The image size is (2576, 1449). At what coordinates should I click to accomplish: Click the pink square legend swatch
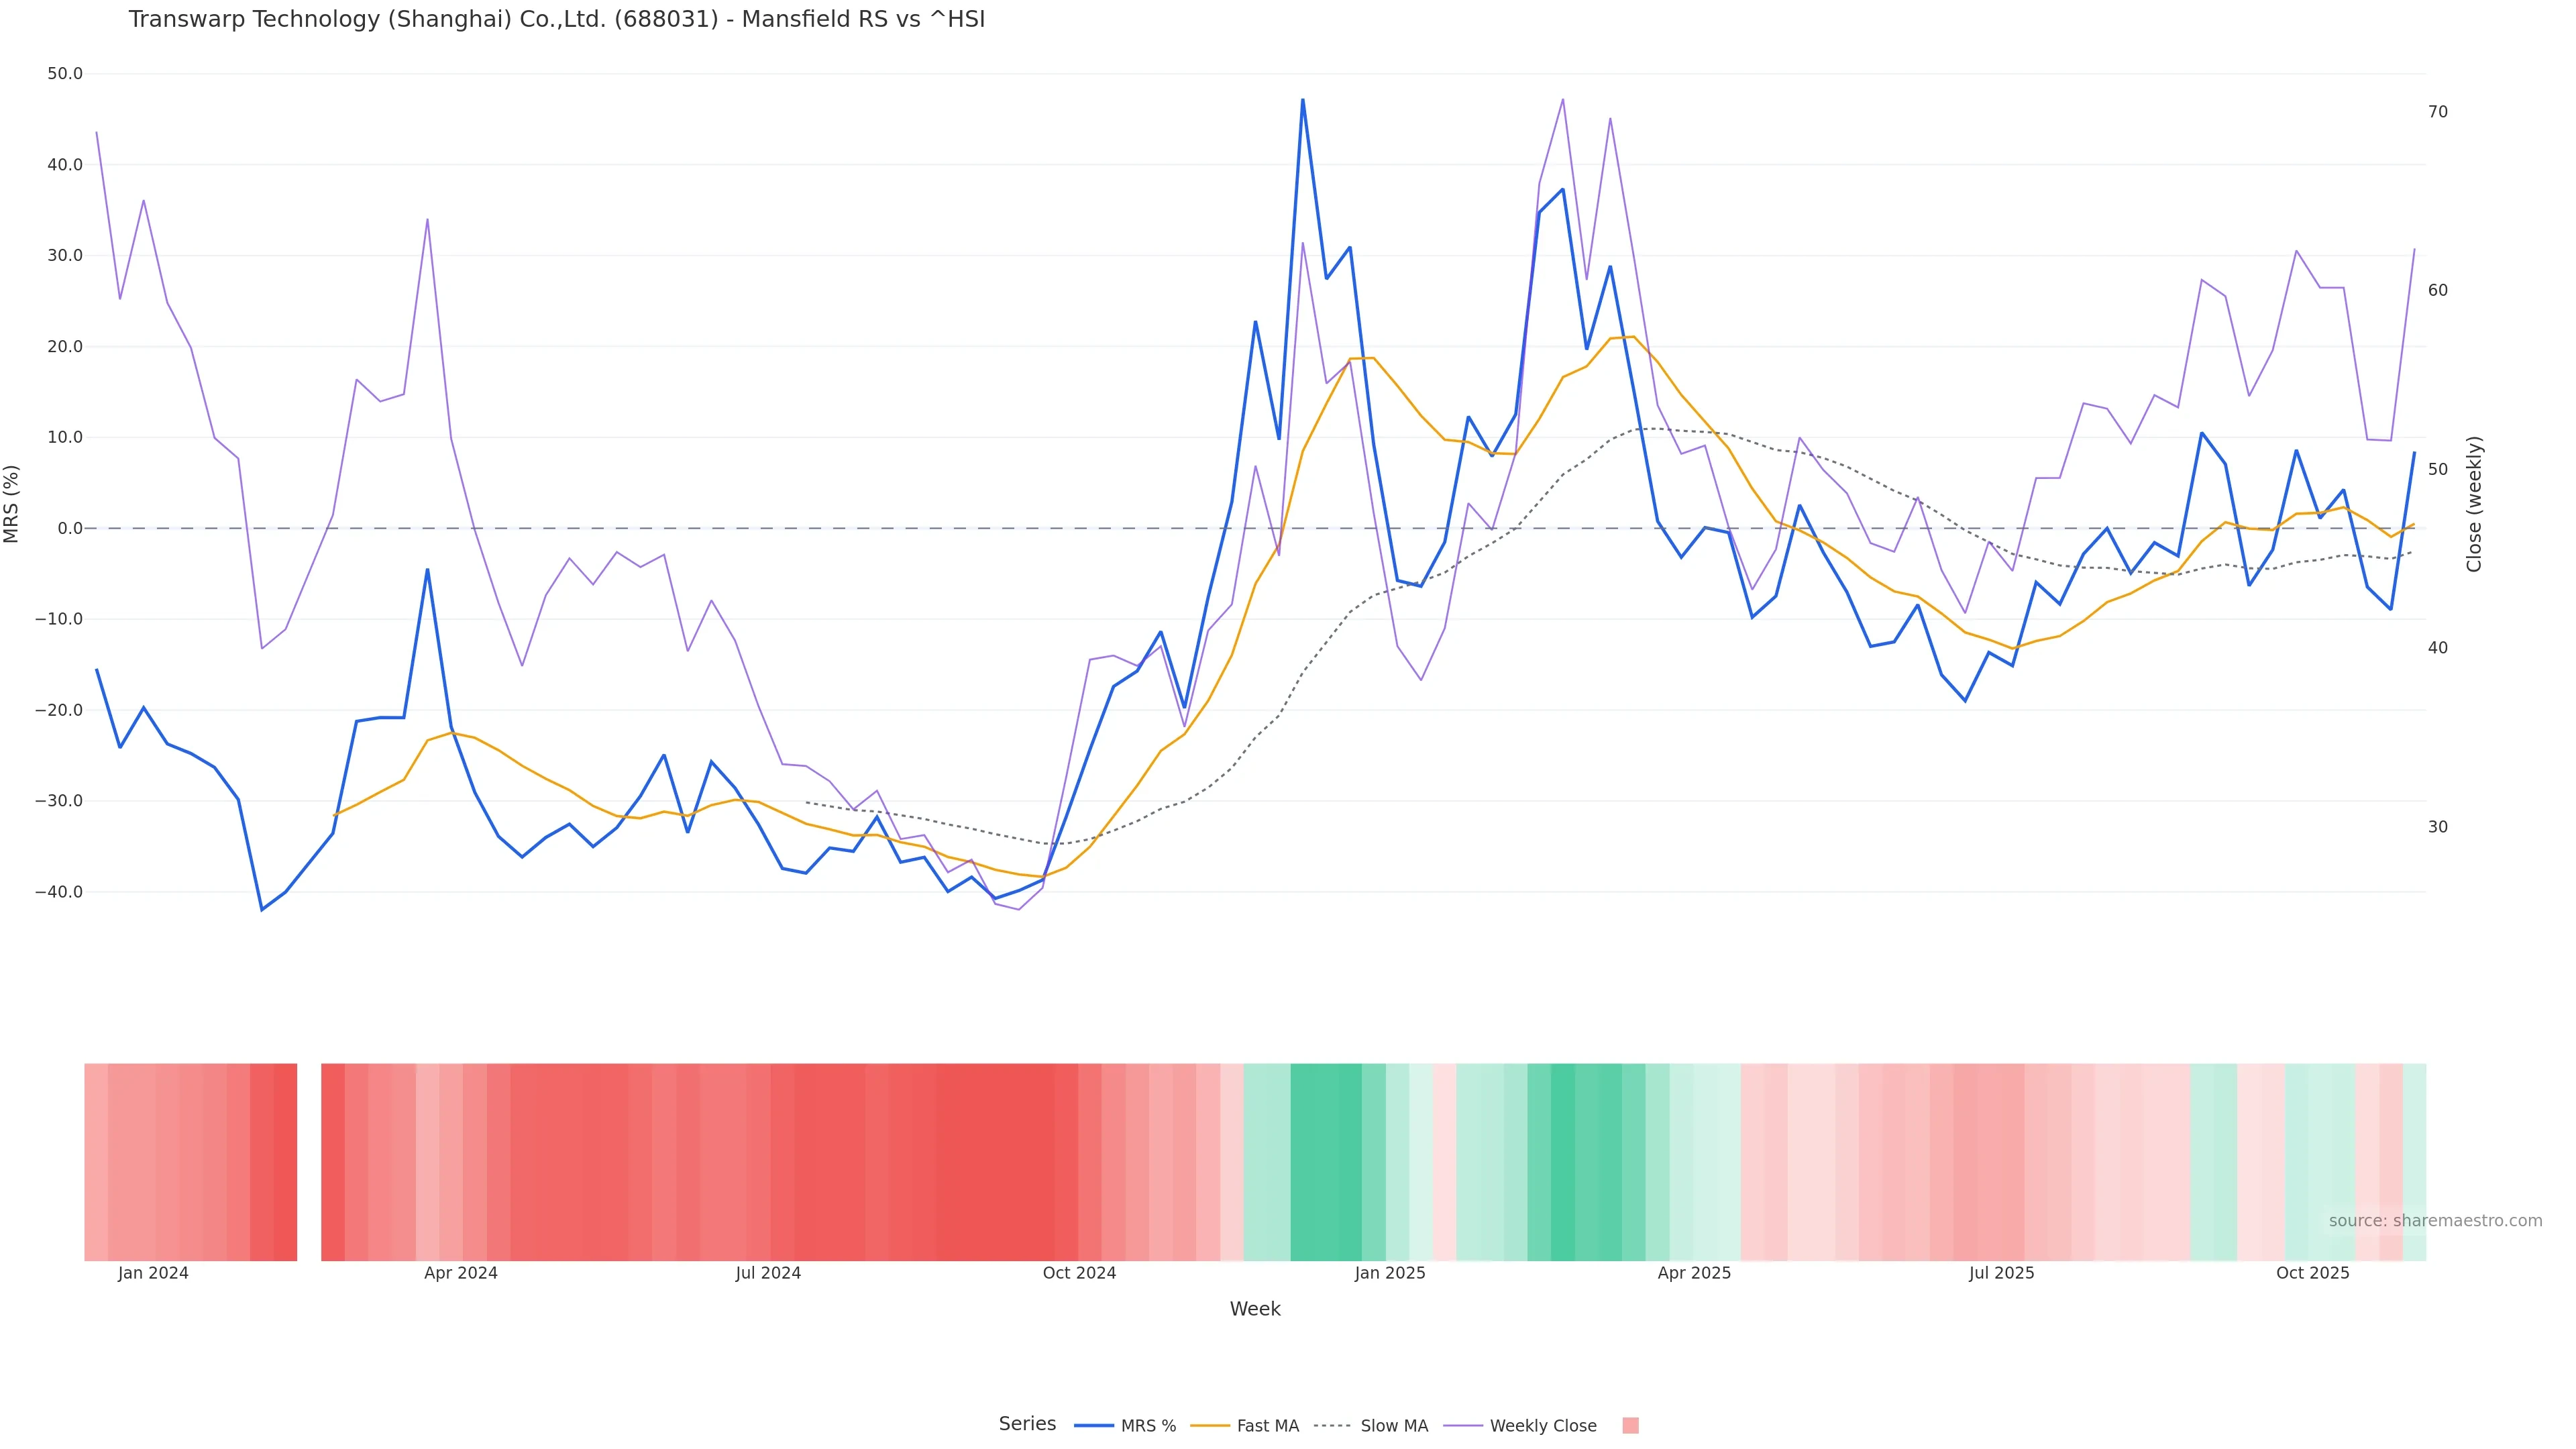point(1630,1426)
